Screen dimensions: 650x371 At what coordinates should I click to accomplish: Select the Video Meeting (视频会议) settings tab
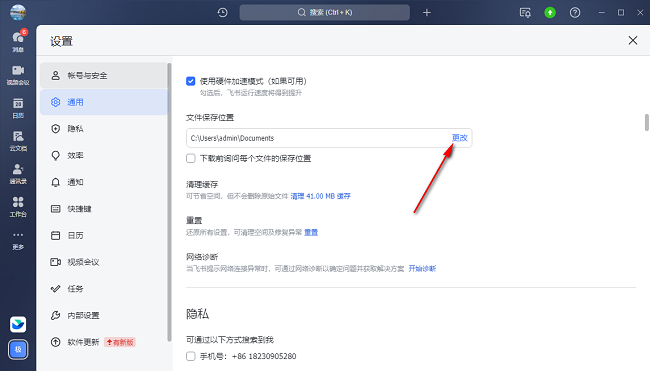[104, 262]
